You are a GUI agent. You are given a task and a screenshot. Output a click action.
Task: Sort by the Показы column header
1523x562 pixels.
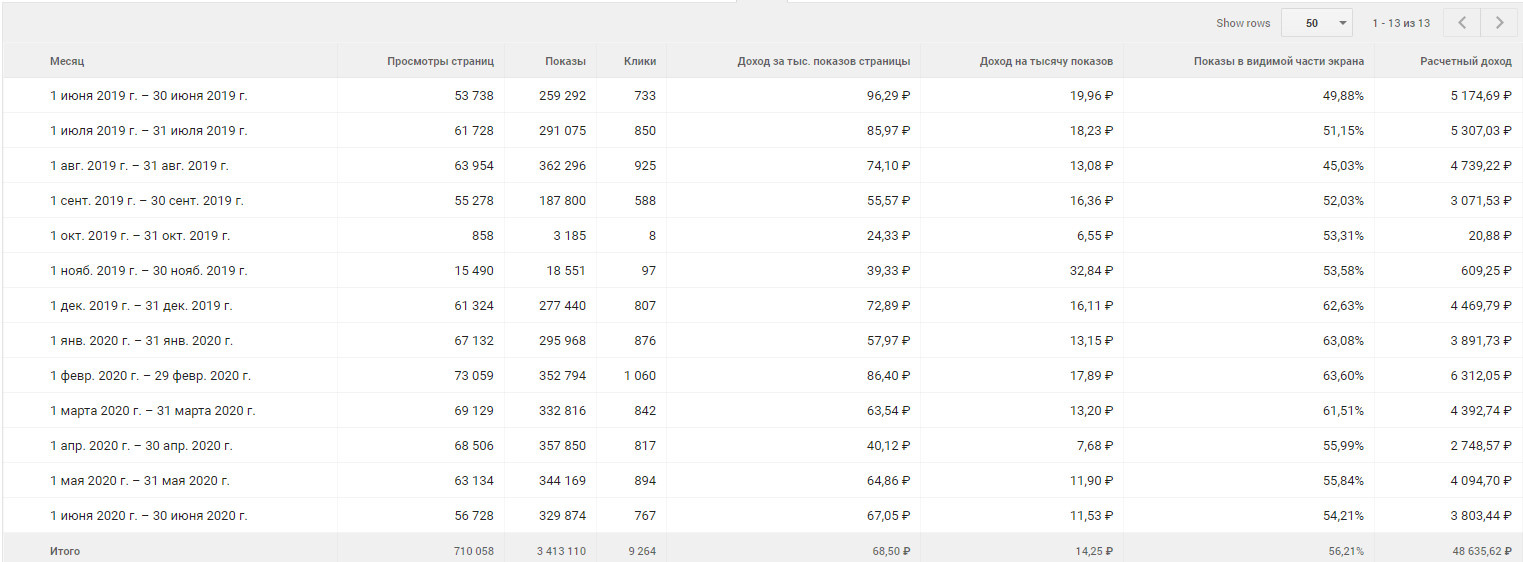[565, 61]
